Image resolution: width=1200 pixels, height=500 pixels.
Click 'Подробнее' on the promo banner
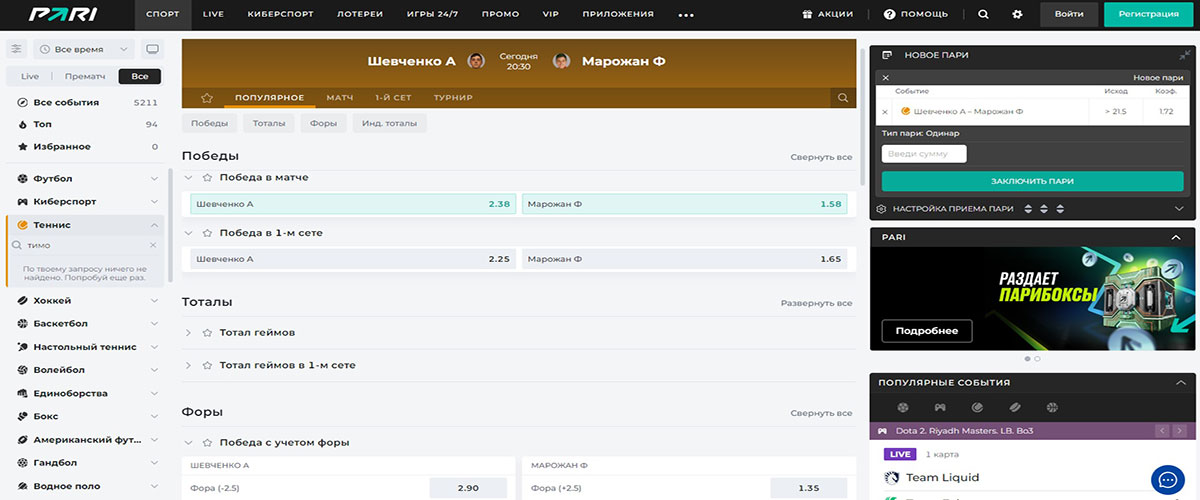tap(926, 331)
